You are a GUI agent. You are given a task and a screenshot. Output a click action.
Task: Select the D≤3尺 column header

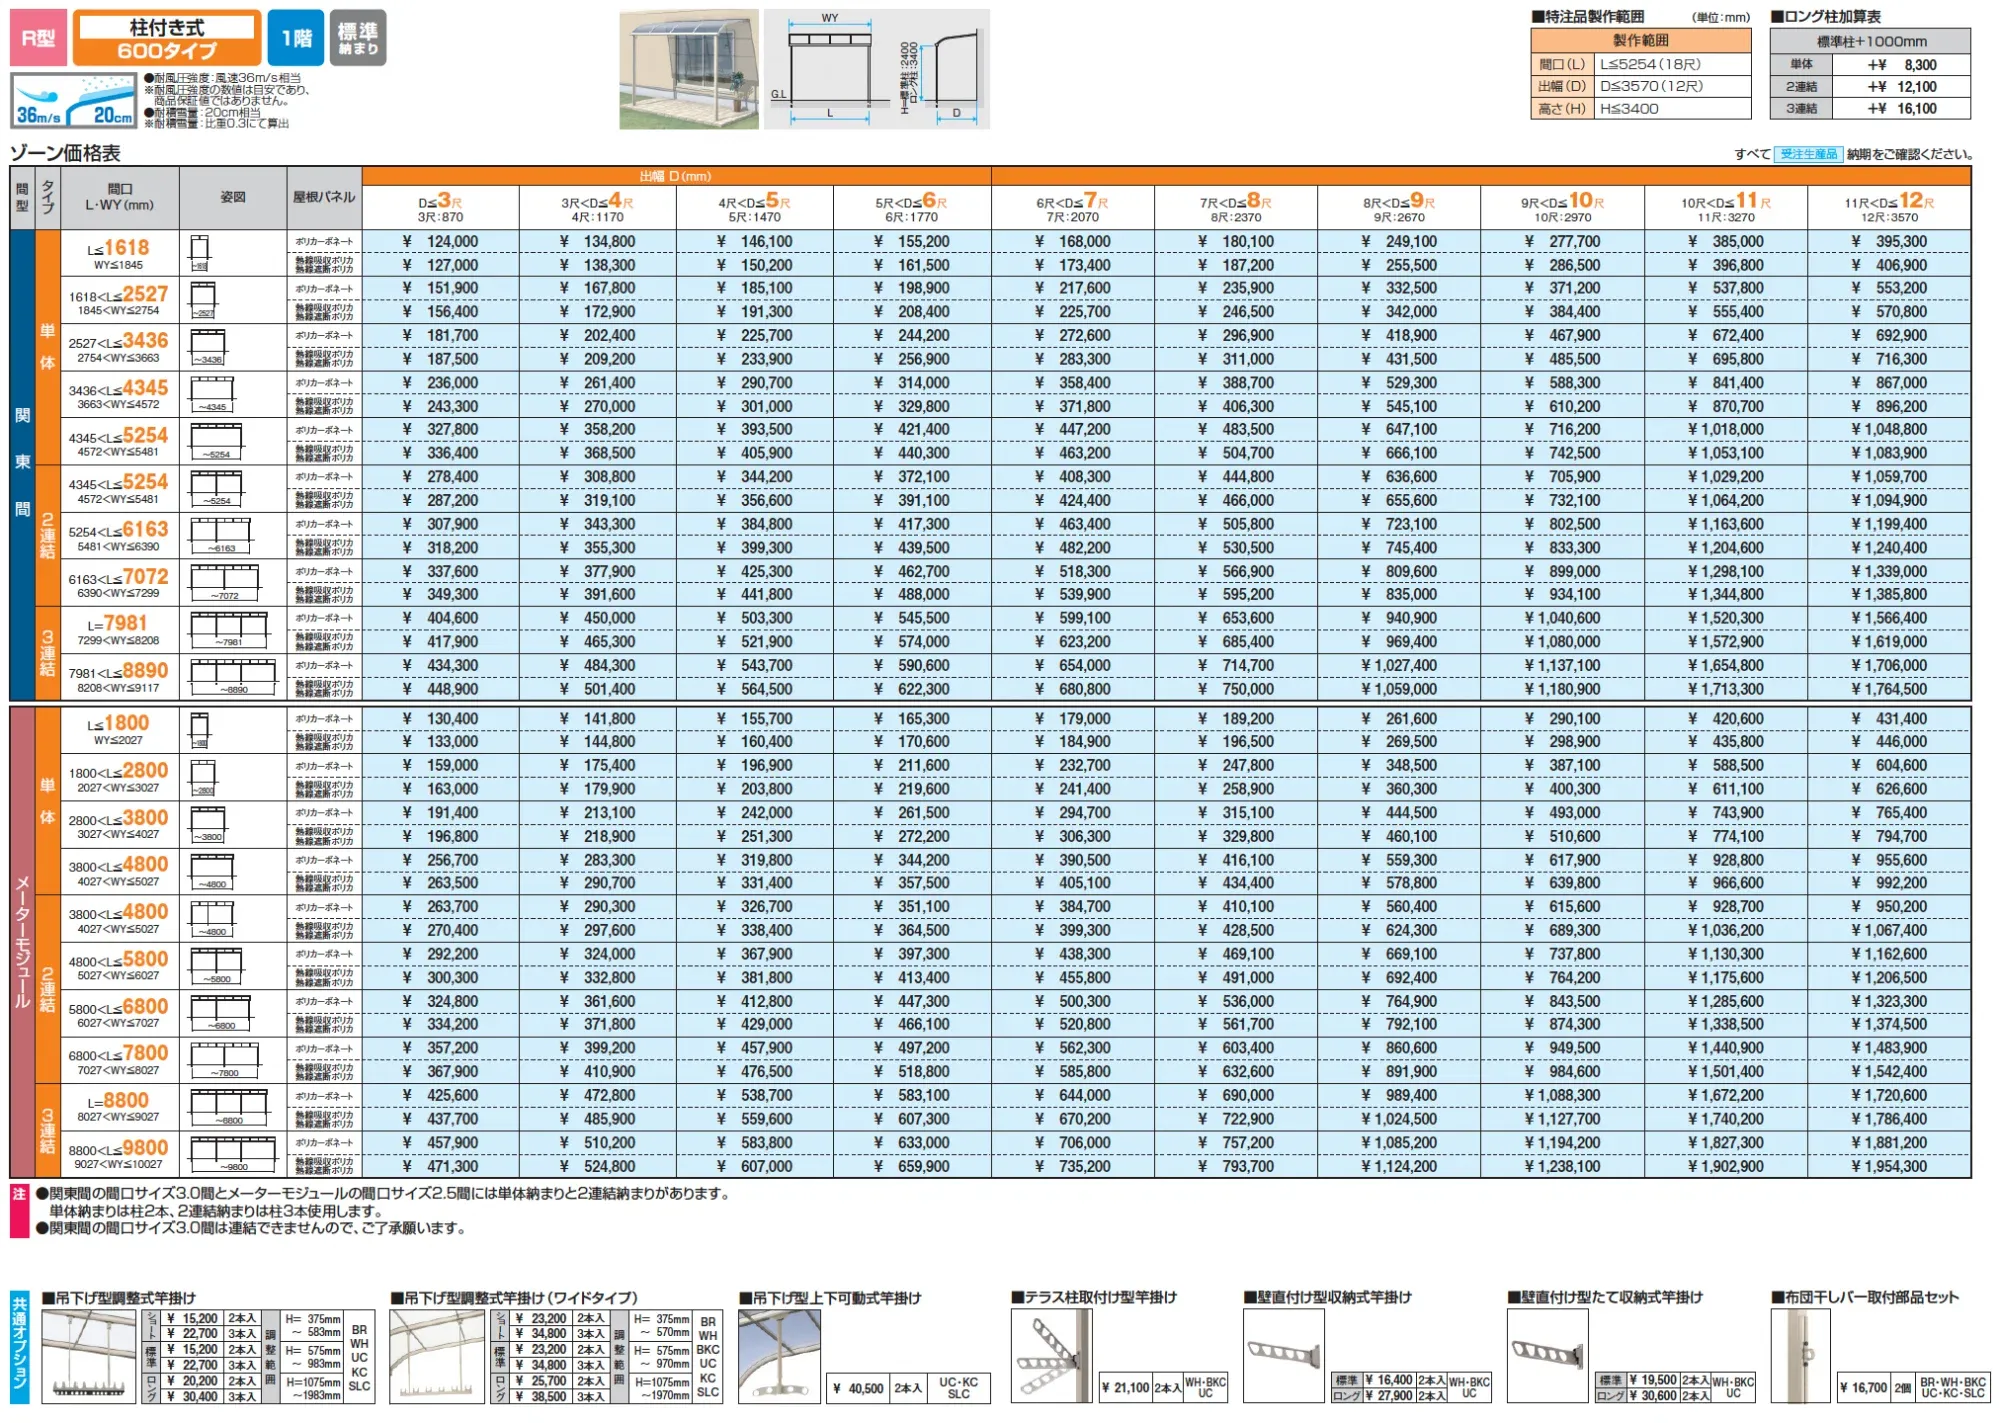coord(440,207)
